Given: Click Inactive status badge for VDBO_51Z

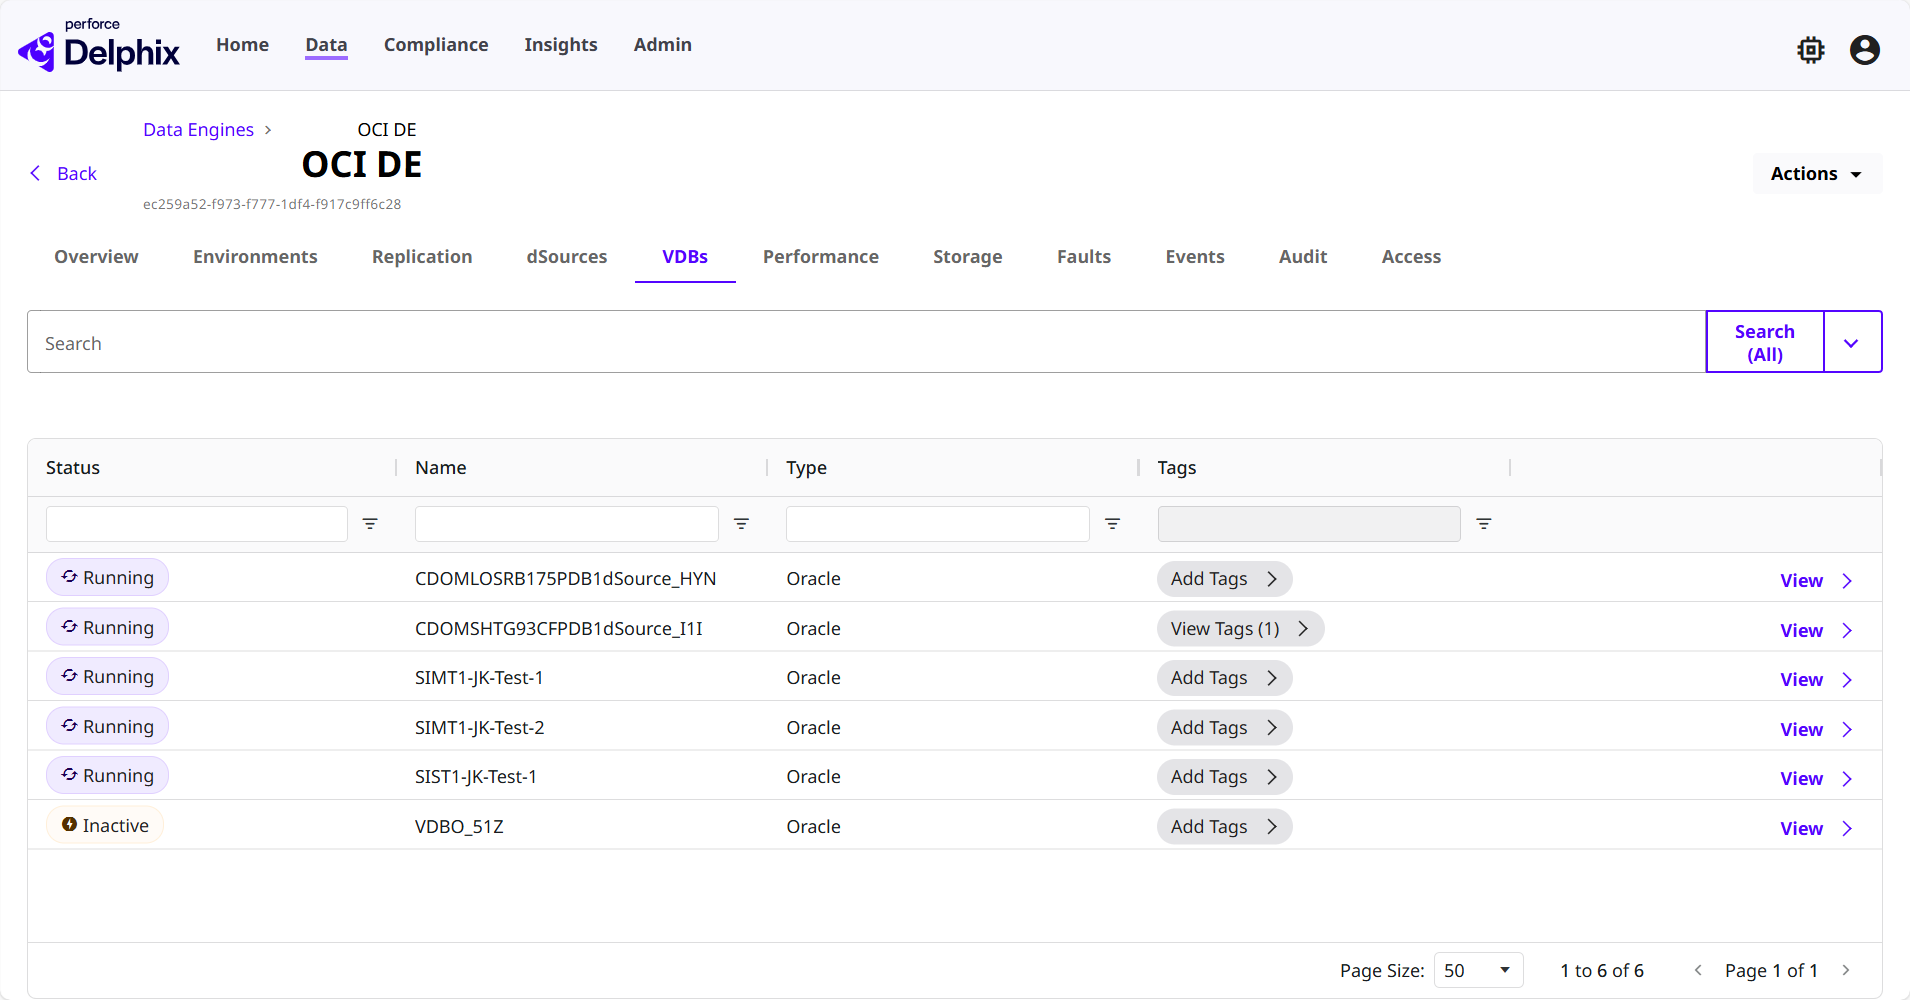Looking at the screenshot, I should pyautogui.click(x=105, y=825).
